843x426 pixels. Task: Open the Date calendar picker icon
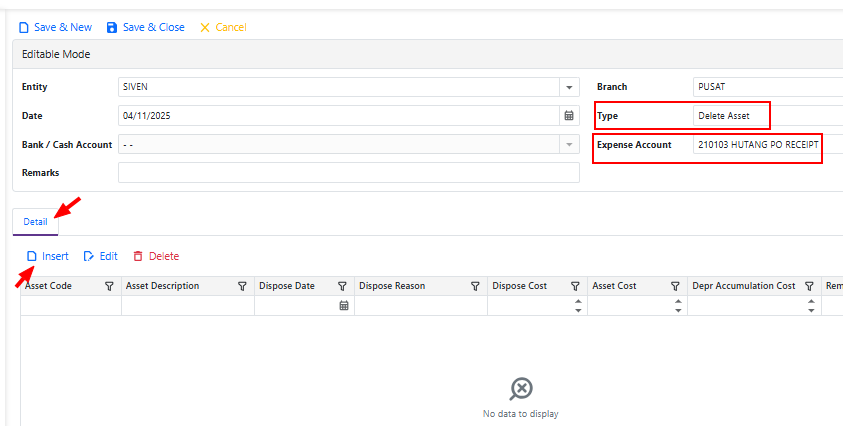[x=569, y=116]
